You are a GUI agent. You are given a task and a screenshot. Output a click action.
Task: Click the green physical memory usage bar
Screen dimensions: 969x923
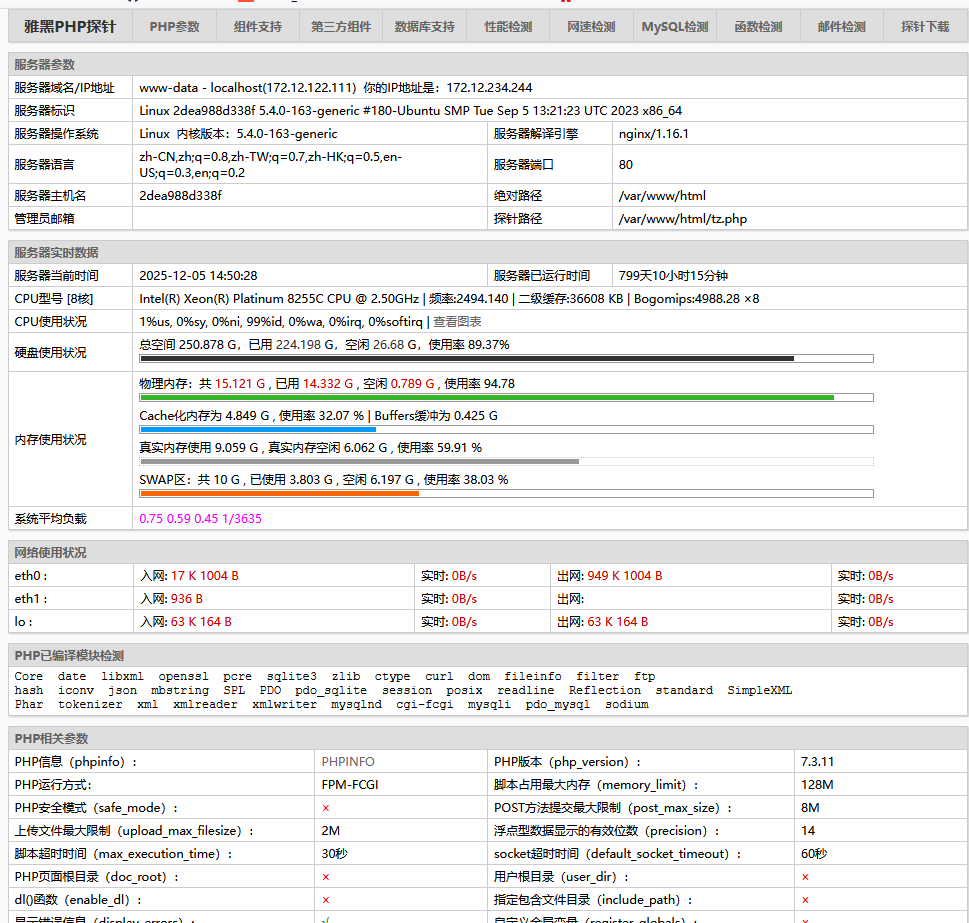[x=486, y=397]
